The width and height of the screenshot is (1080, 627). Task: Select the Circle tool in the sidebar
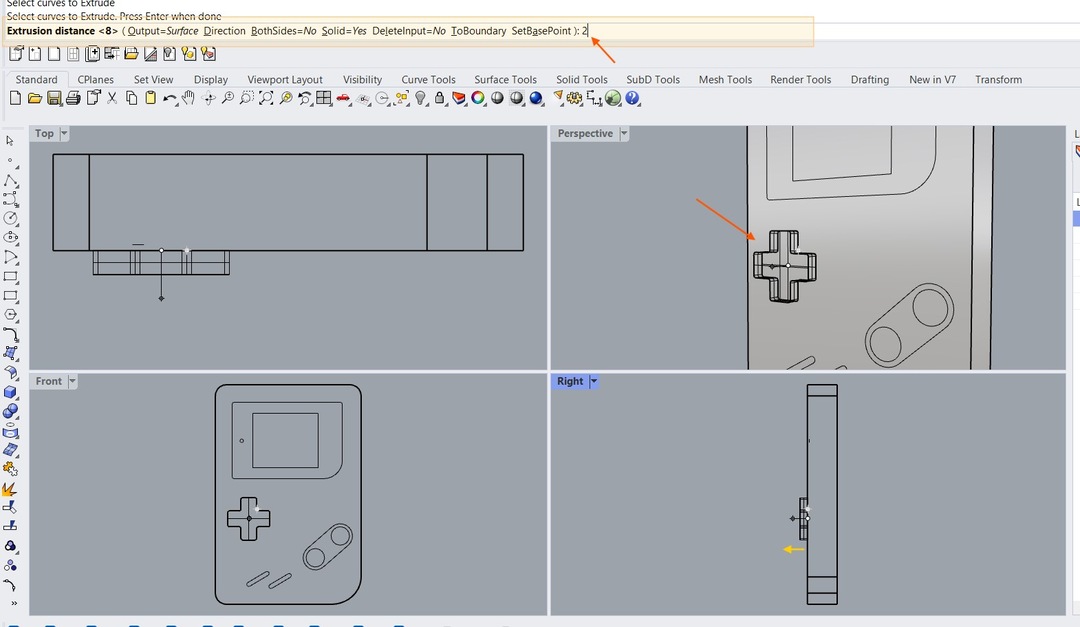(x=10, y=218)
